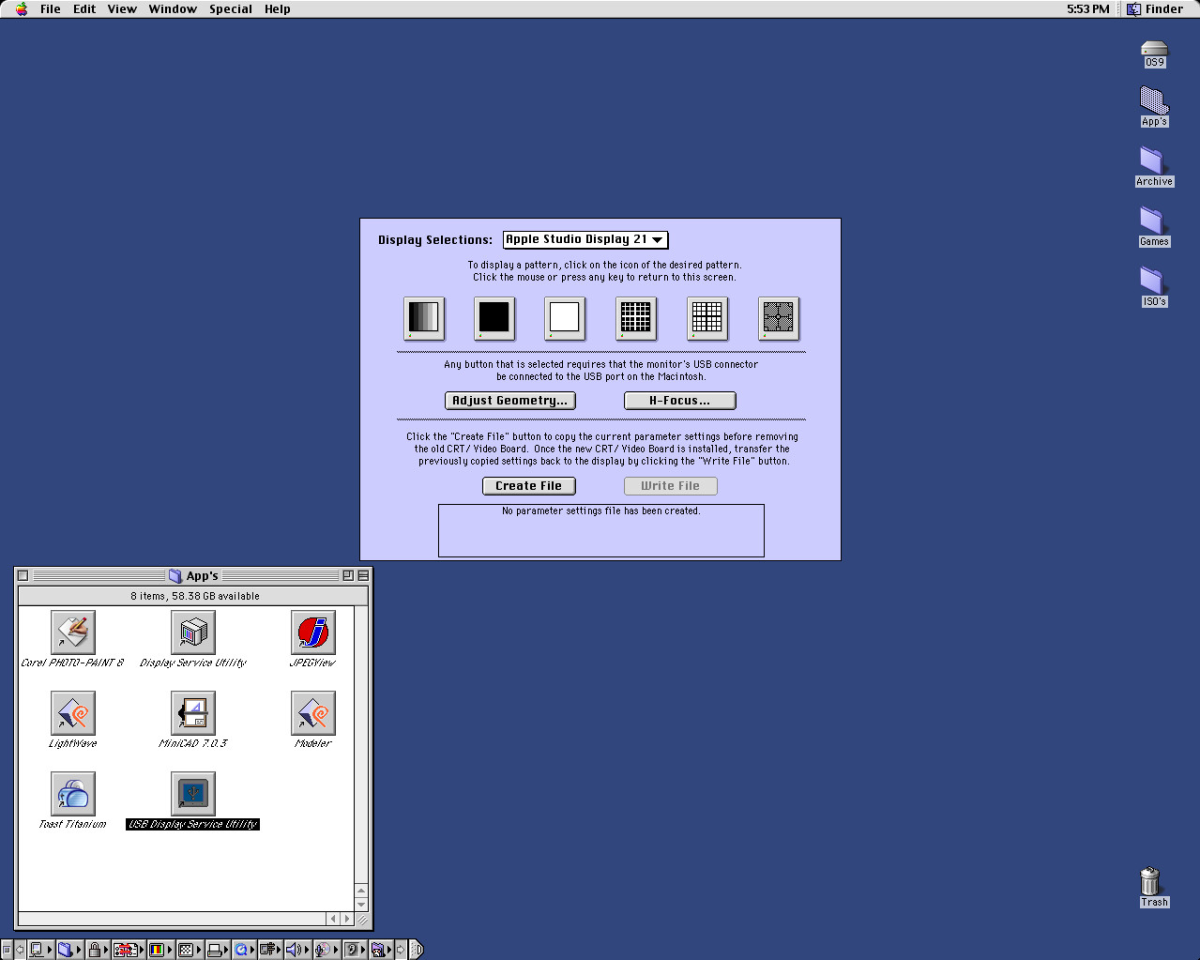Open the sound volume control strip module
This screenshot has width=1200, height=960.
coord(295,949)
